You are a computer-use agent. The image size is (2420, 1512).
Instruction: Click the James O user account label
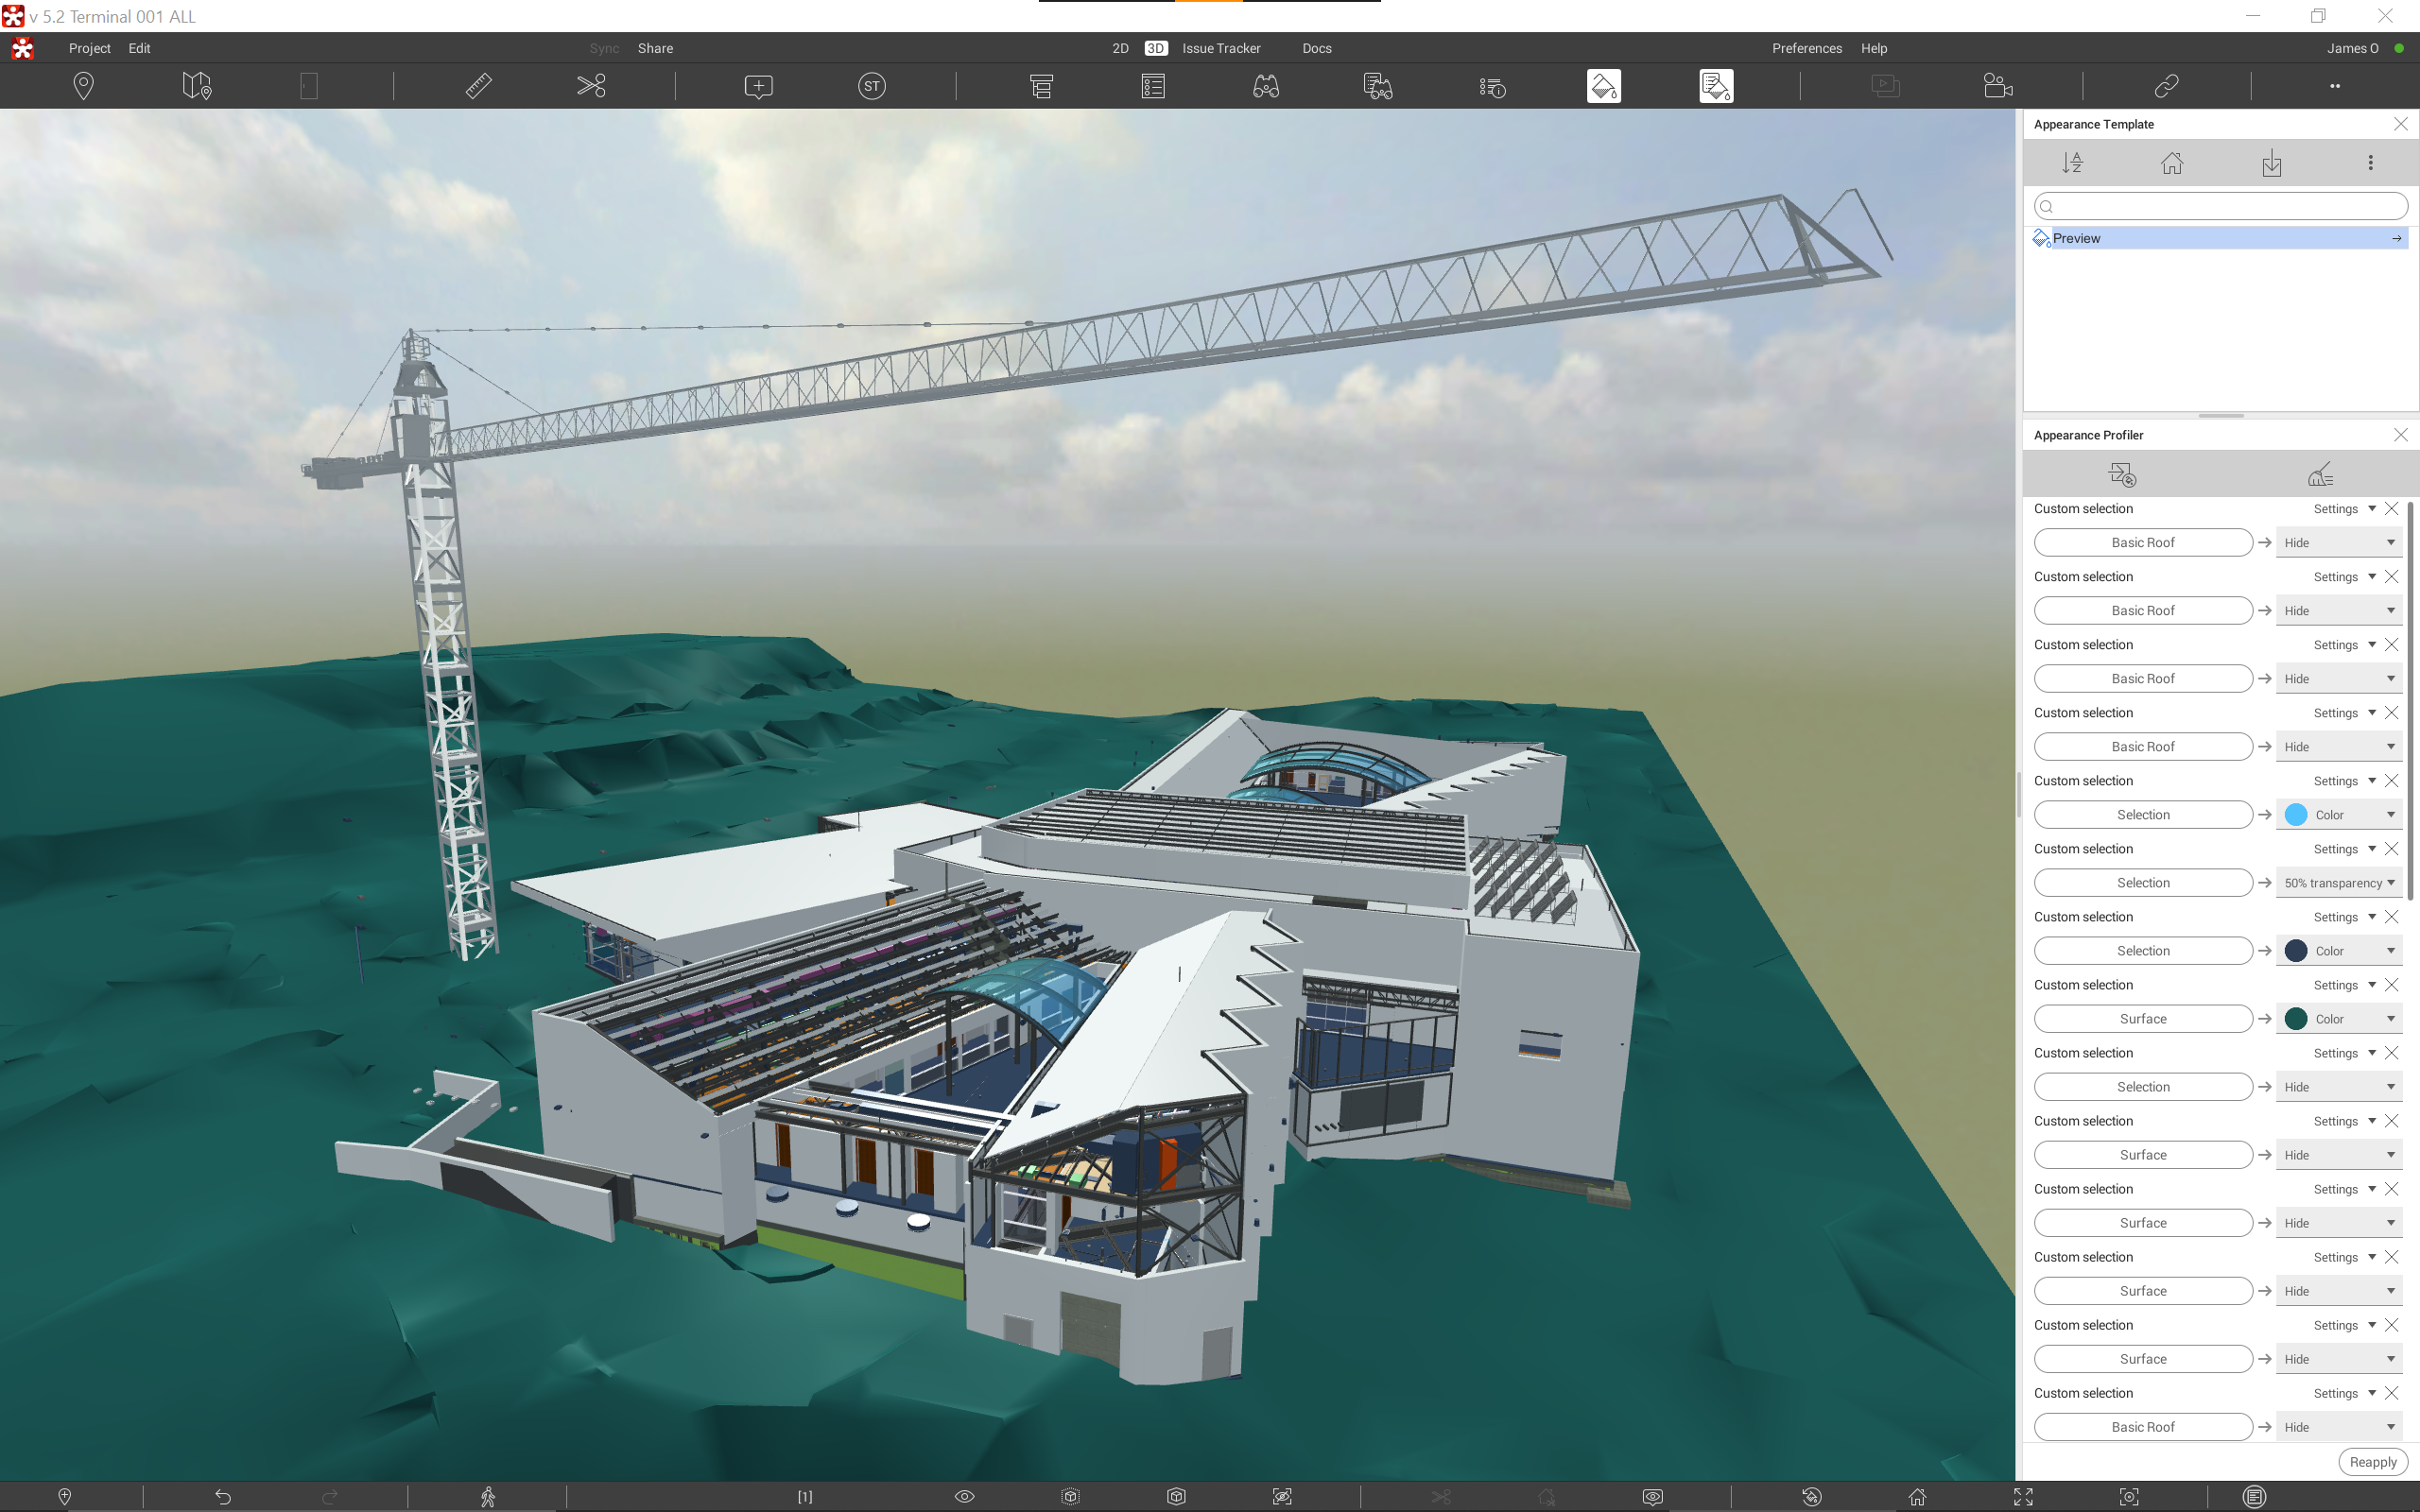coord(2352,48)
